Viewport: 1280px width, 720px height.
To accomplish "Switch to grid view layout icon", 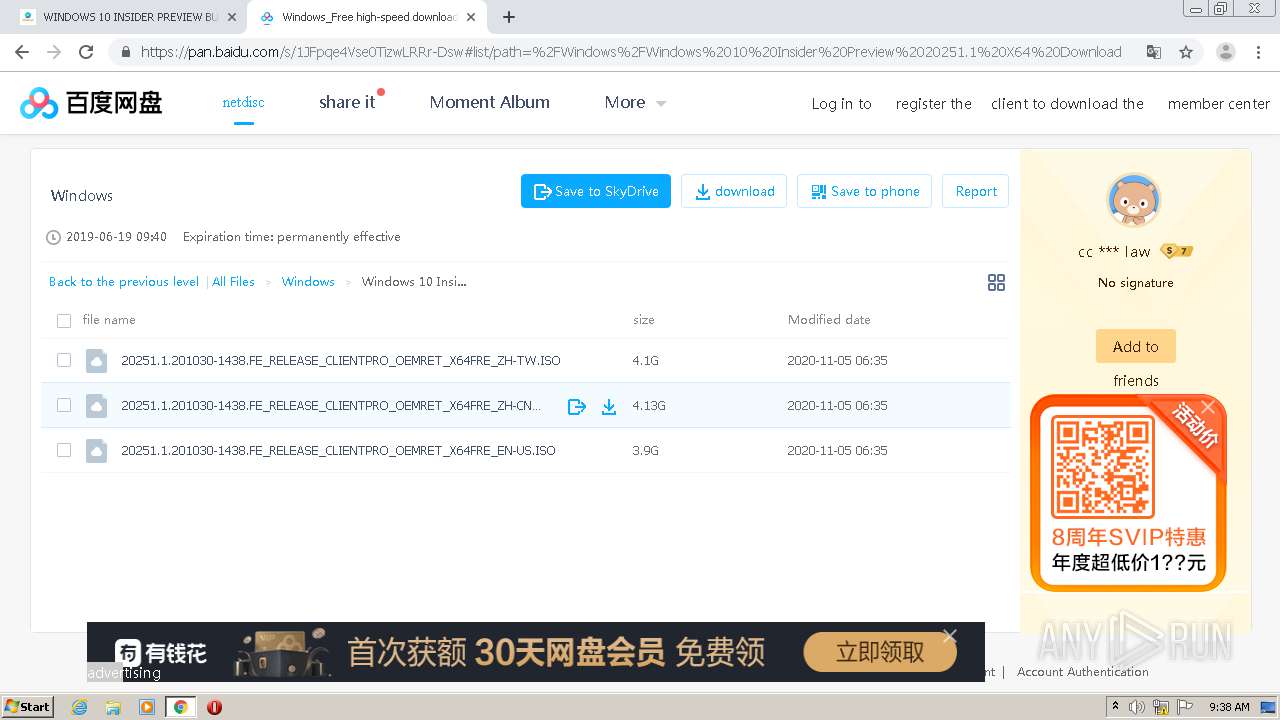I will pyautogui.click(x=996, y=283).
